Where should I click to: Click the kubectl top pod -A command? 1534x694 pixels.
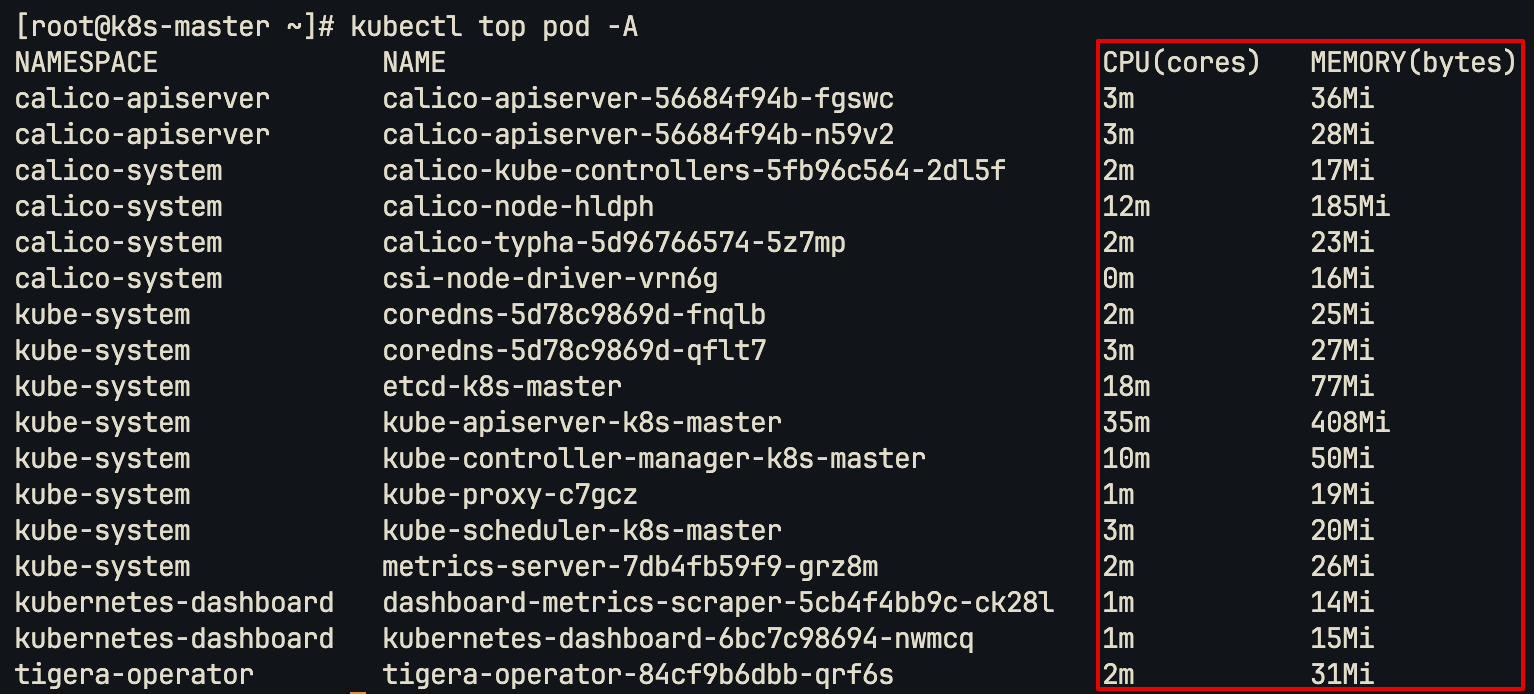point(494,27)
